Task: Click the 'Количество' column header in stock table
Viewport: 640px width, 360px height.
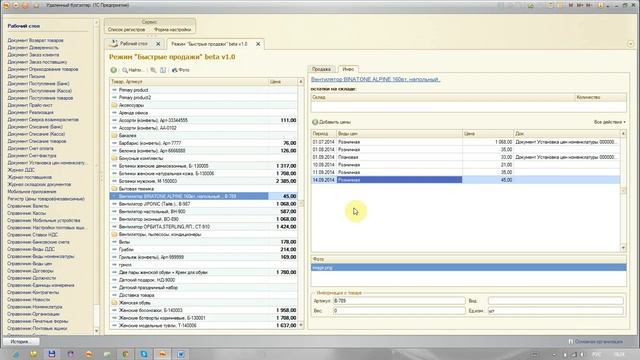Action: point(600,98)
